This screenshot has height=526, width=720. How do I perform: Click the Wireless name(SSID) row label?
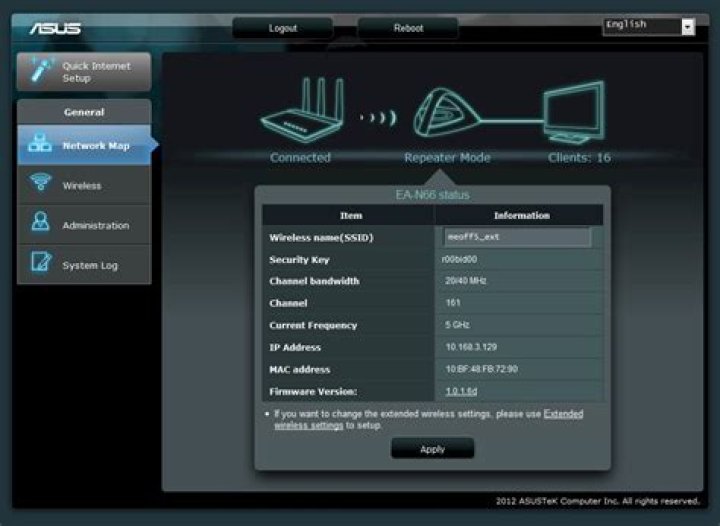click(x=321, y=237)
